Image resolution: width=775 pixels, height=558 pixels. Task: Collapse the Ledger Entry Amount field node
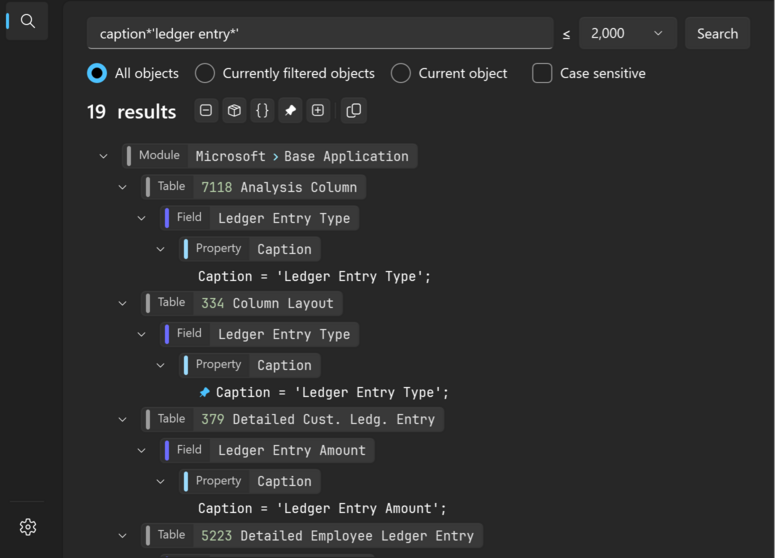pyautogui.click(x=141, y=450)
